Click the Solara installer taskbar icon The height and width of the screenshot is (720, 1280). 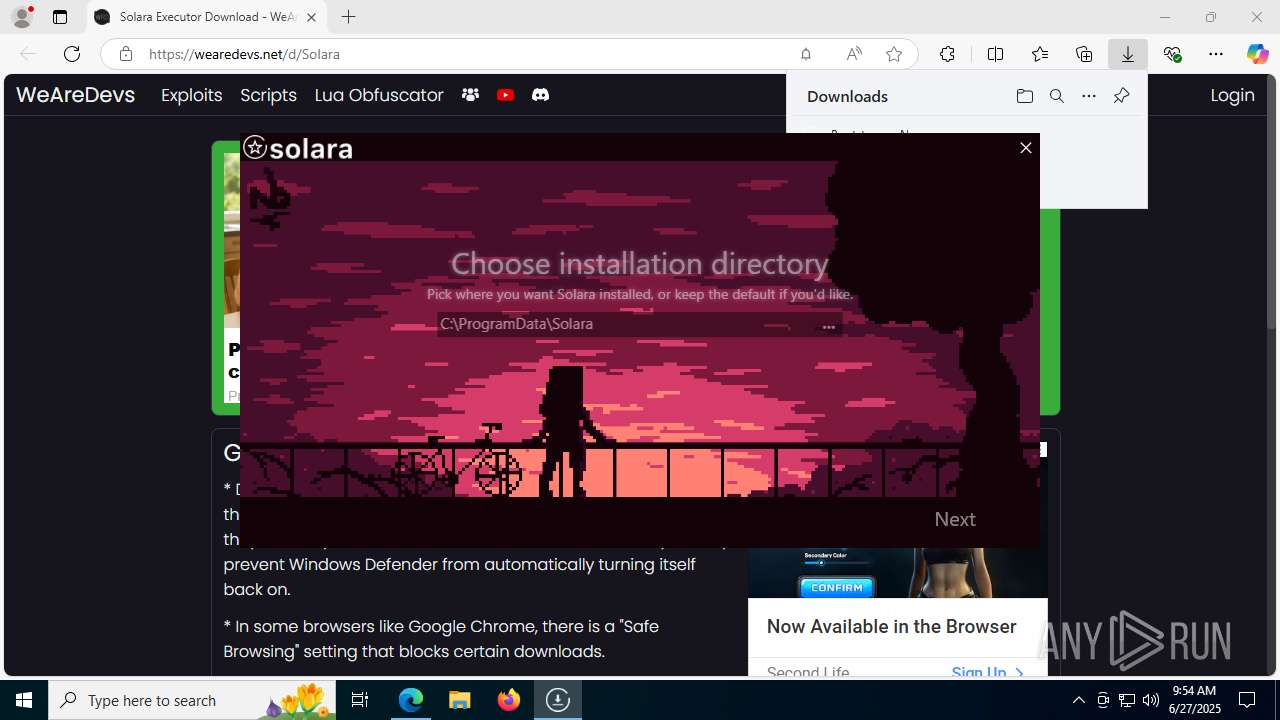tap(557, 700)
